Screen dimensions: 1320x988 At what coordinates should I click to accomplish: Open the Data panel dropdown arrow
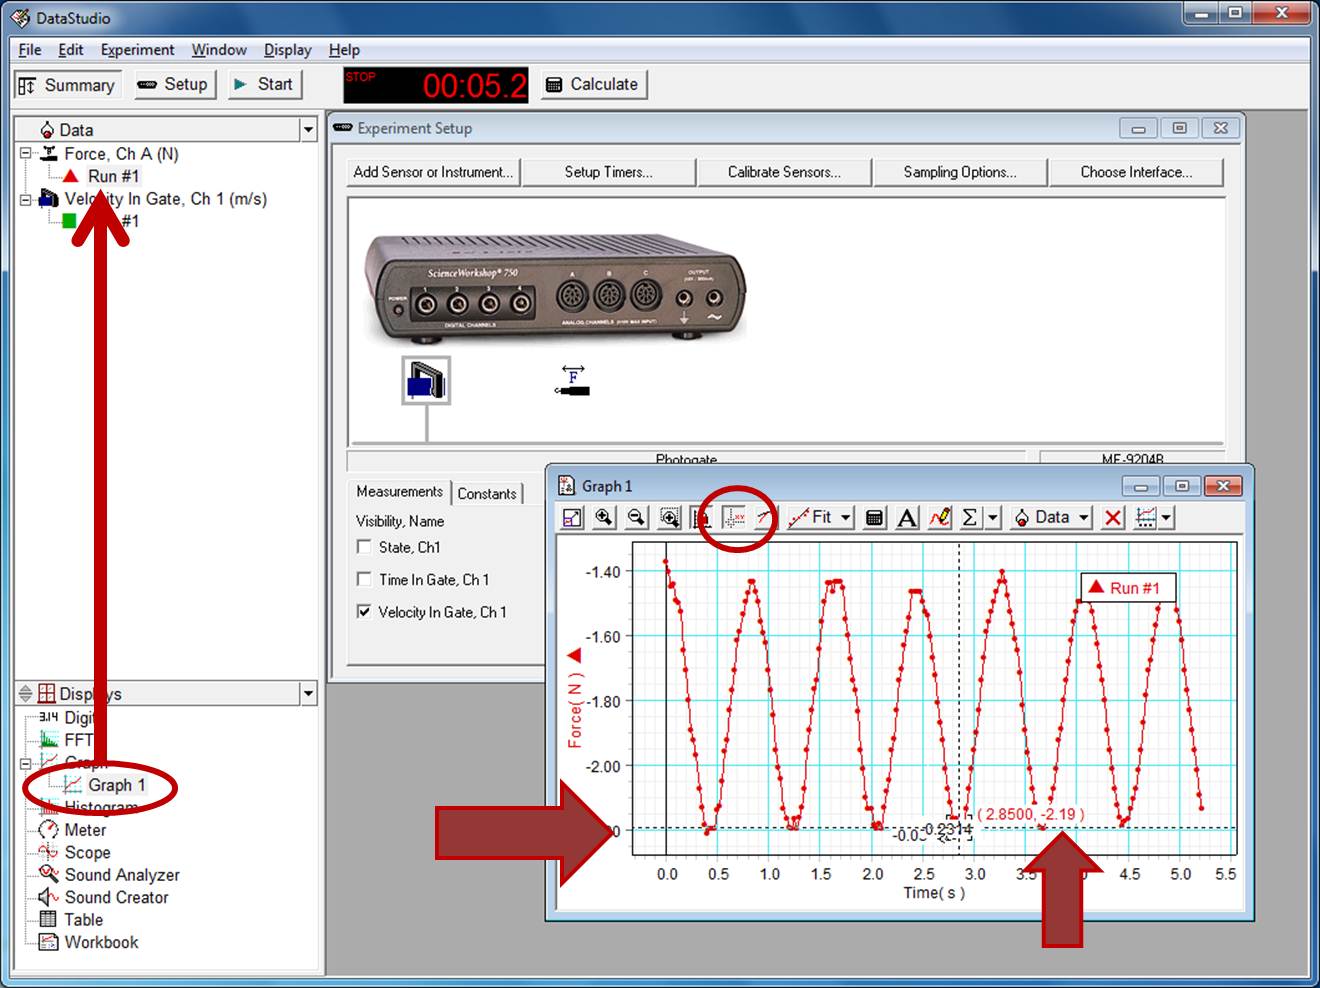click(x=308, y=130)
